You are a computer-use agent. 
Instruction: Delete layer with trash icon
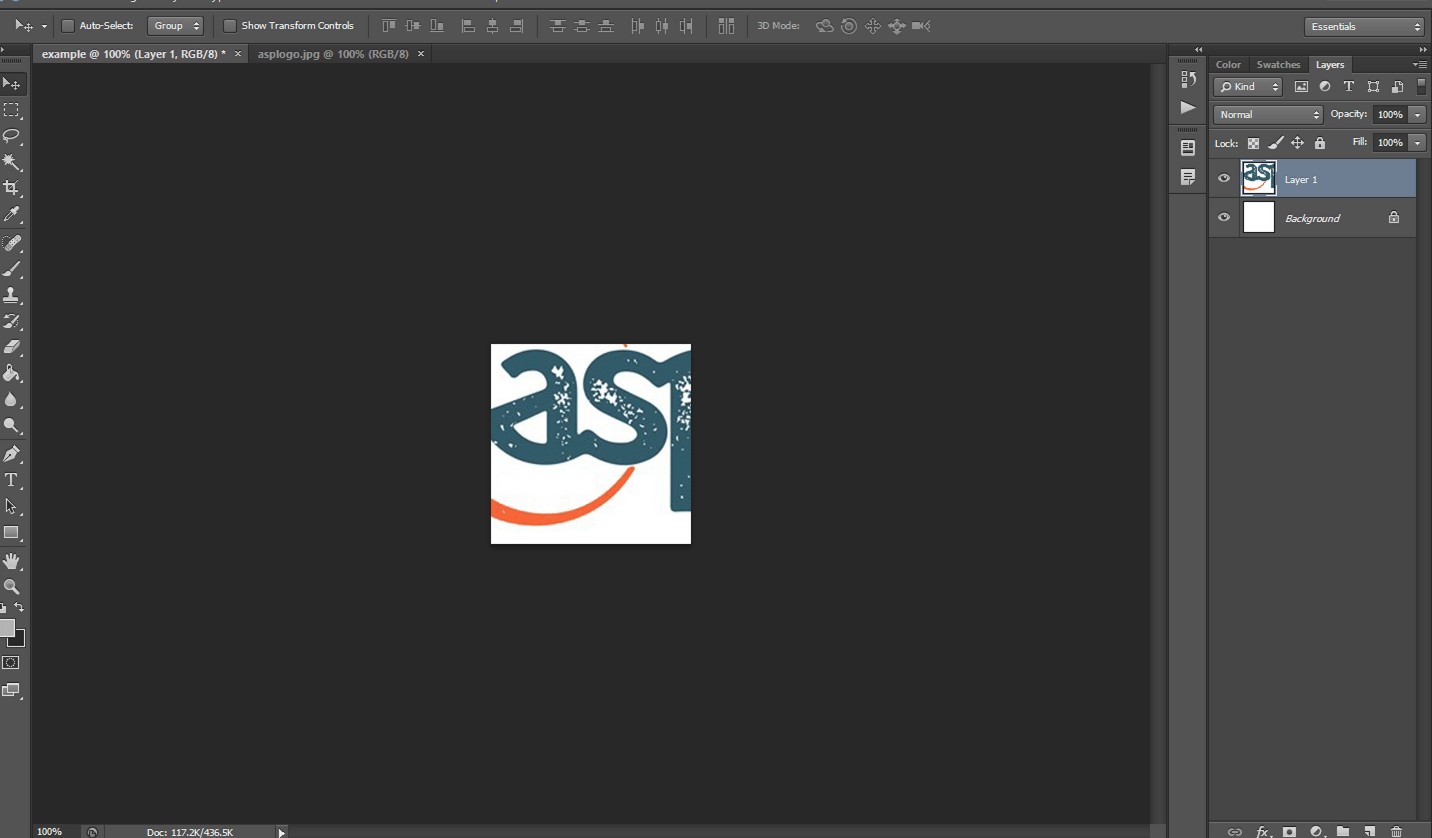(x=1397, y=831)
